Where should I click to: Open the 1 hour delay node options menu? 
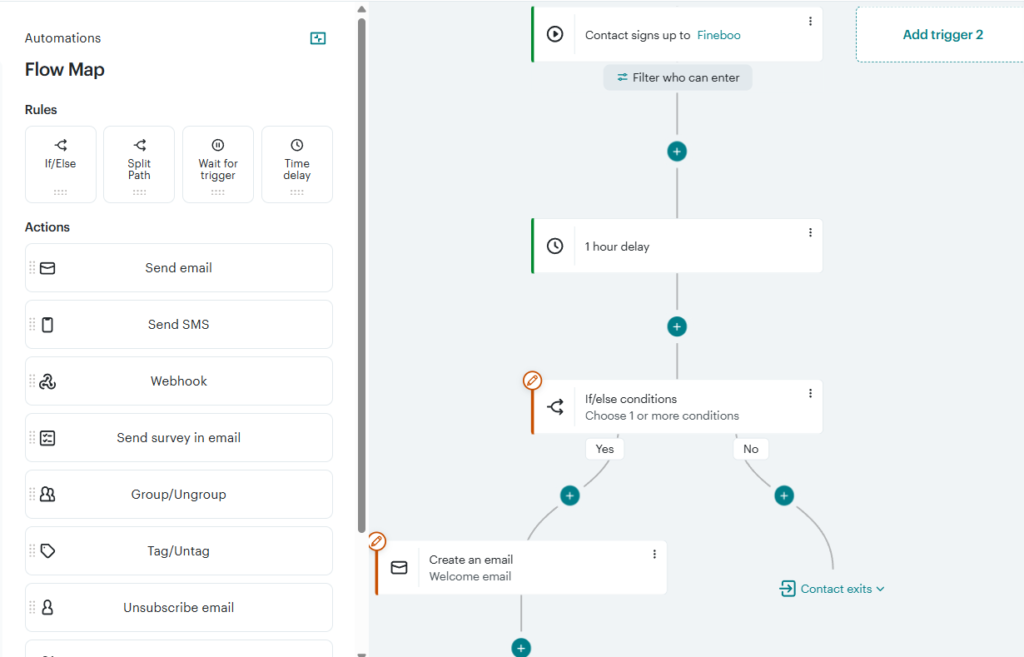(810, 232)
